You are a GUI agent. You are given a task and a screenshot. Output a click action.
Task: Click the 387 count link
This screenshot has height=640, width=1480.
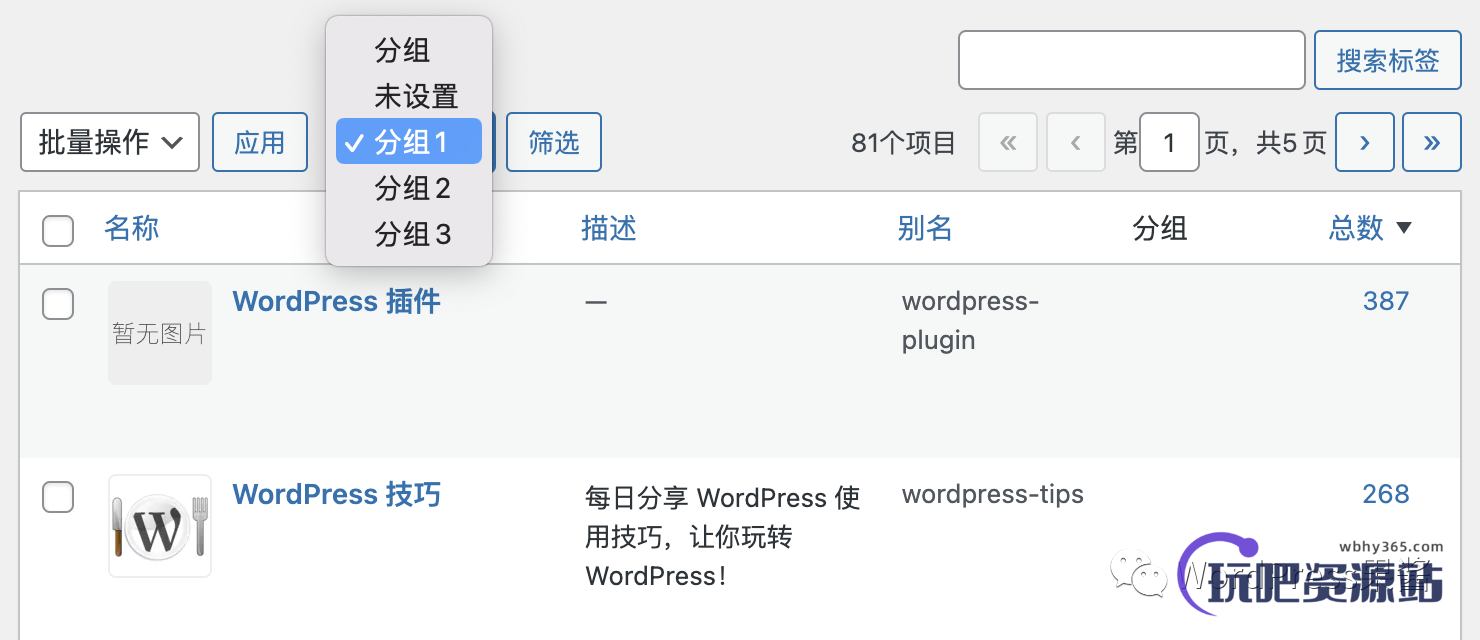tap(1386, 301)
